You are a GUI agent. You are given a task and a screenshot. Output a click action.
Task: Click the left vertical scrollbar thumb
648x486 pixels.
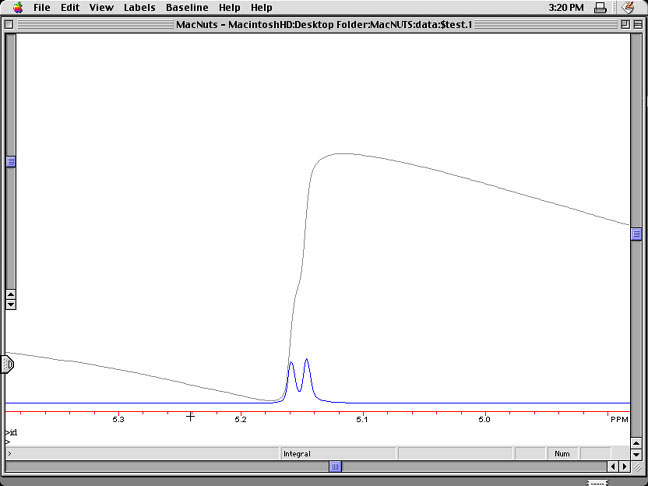pos(11,162)
